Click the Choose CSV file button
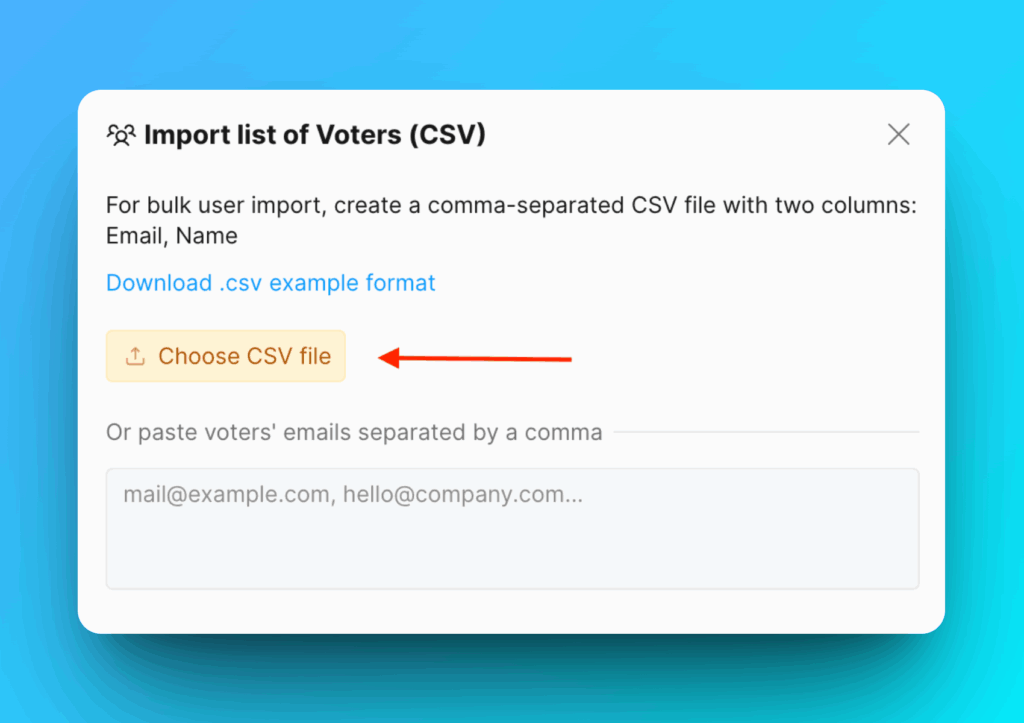Screen dimensions: 1024x723 (225, 356)
